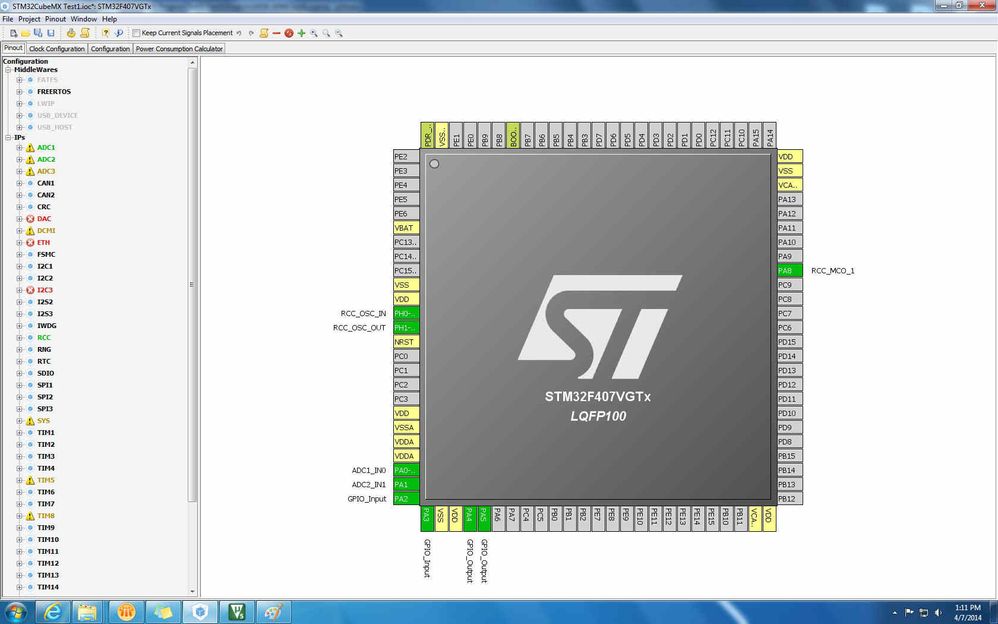Open the Project menu
This screenshot has width=998, height=624.
point(29,19)
